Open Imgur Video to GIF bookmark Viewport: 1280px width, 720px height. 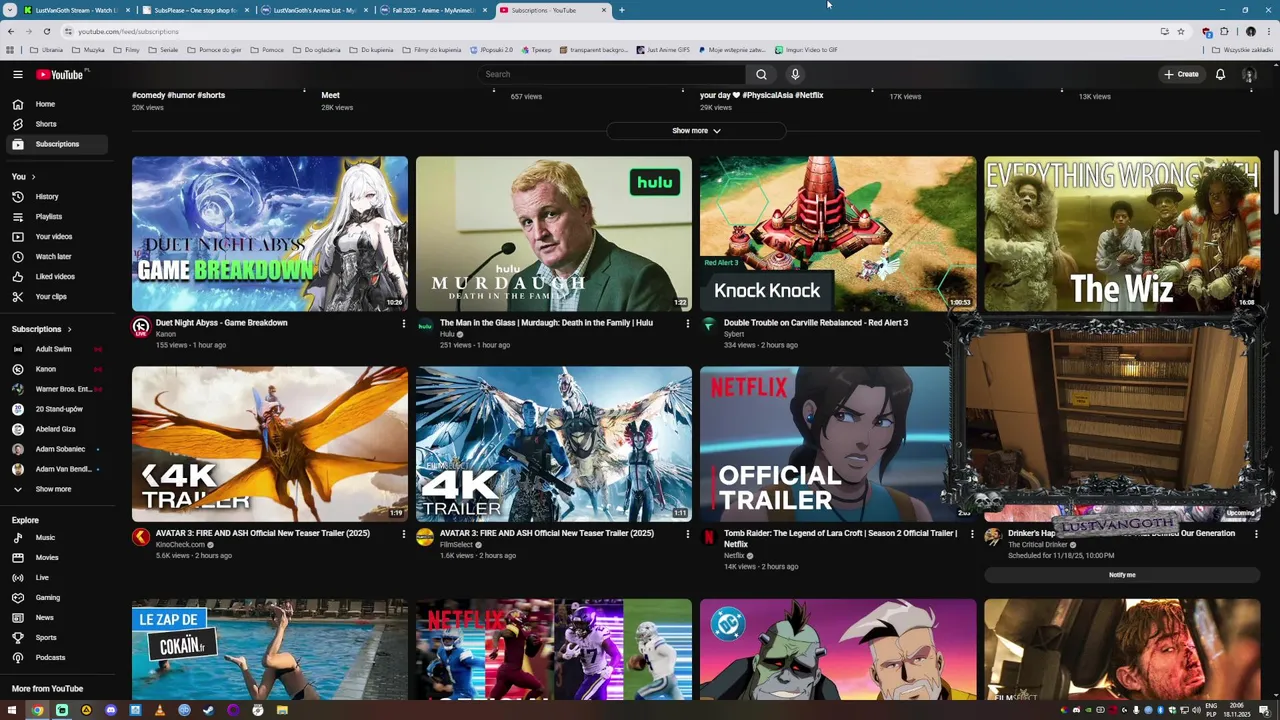[x=806, y=49]
